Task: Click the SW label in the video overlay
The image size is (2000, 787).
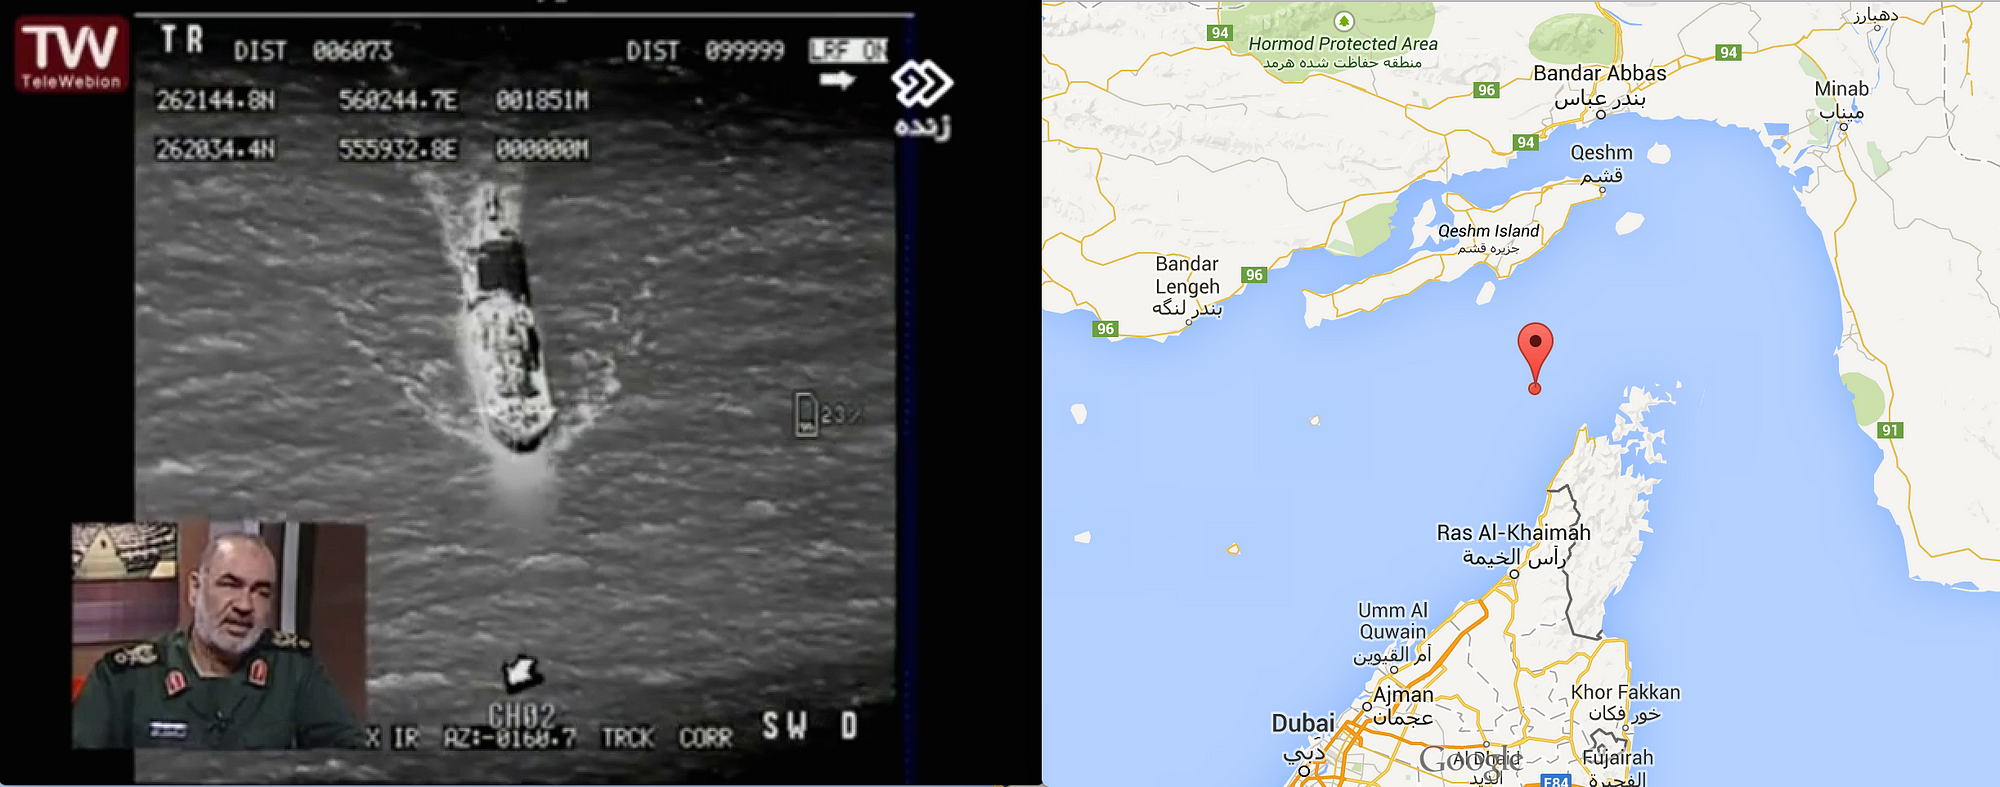Action: click(785, 726)
